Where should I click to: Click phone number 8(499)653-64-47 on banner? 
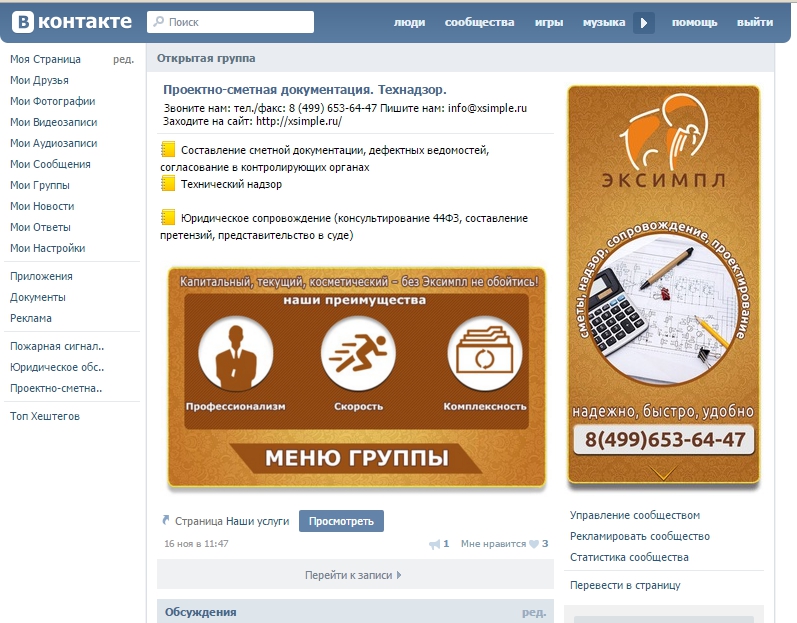(664, 440)
